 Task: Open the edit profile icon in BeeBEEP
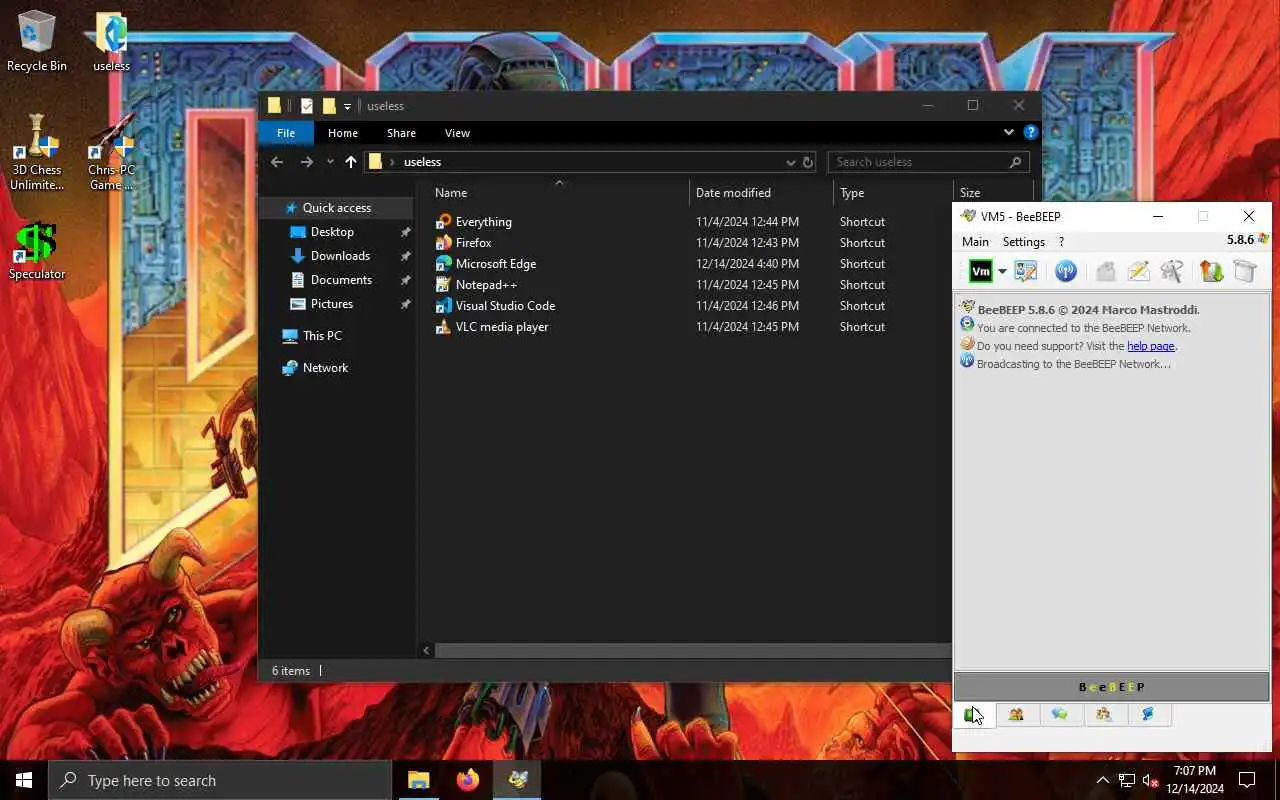pos(1025,271)
